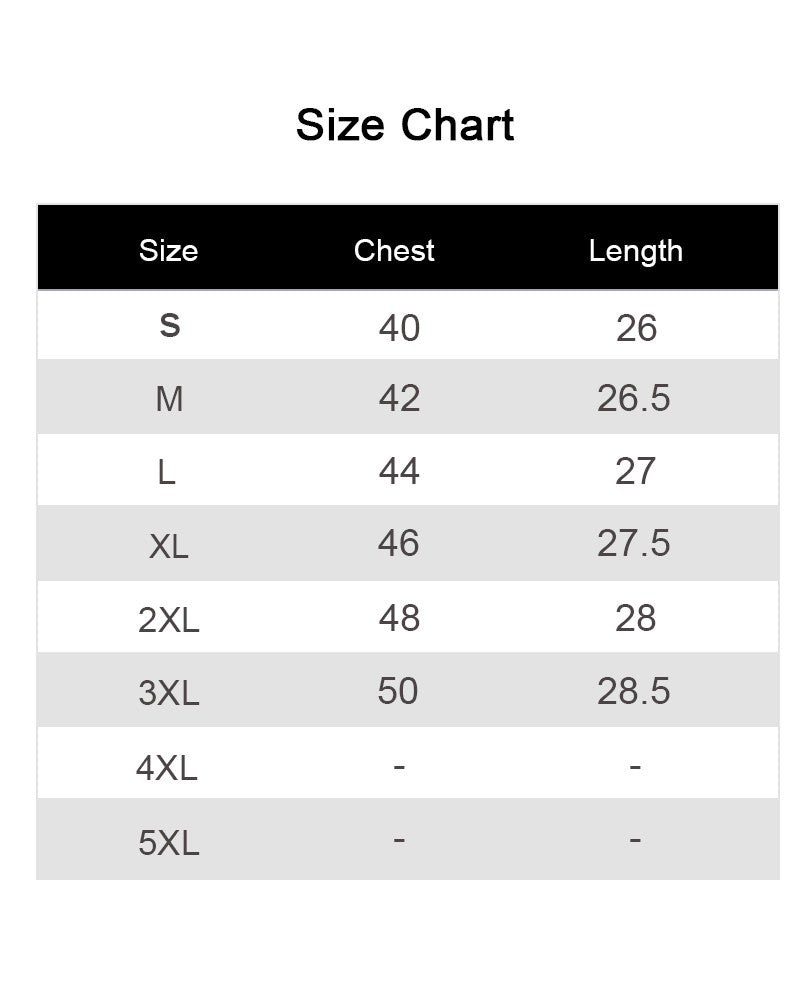Click the chest dash in 4XL row
This screenshot has height=990, width=810.
point(399,766)
